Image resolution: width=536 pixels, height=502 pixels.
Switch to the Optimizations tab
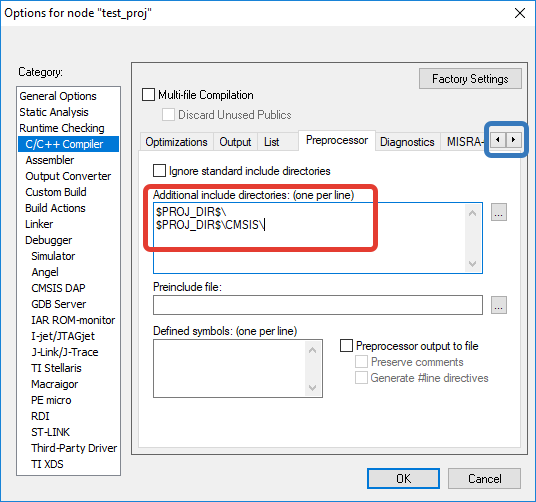tap(176, 142)
